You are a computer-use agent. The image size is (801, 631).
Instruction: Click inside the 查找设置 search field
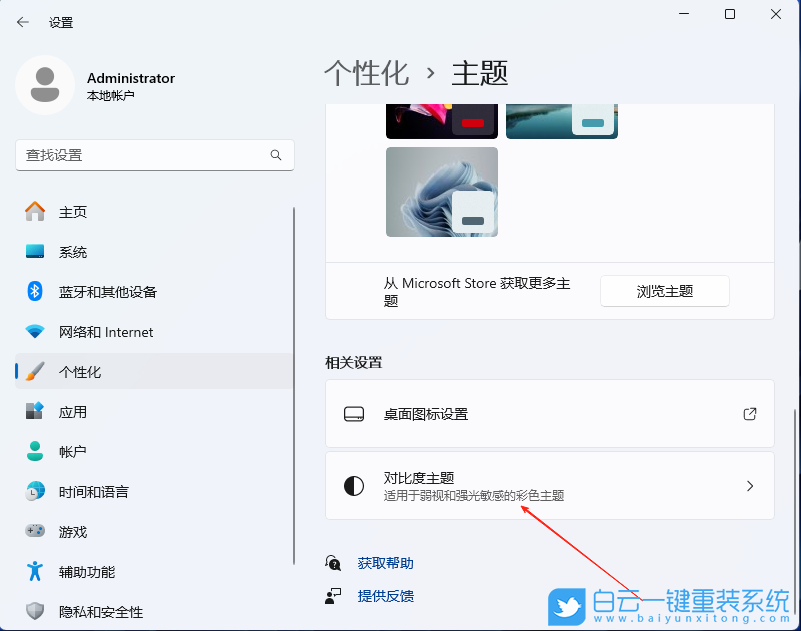point(155,155)
